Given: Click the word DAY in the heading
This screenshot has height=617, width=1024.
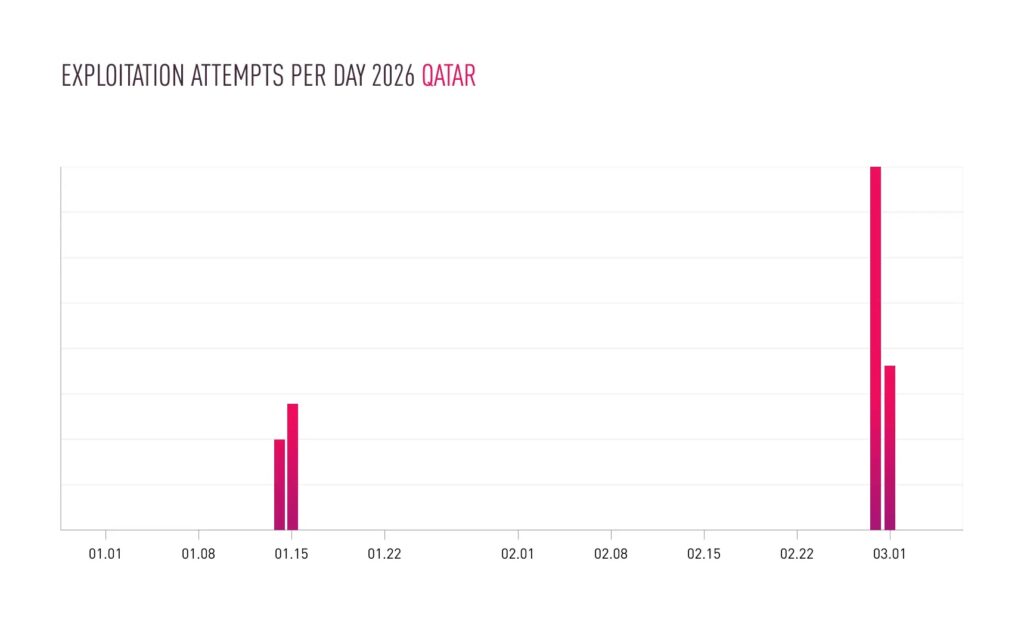Looking at the screenshot, I should point(348,77).
